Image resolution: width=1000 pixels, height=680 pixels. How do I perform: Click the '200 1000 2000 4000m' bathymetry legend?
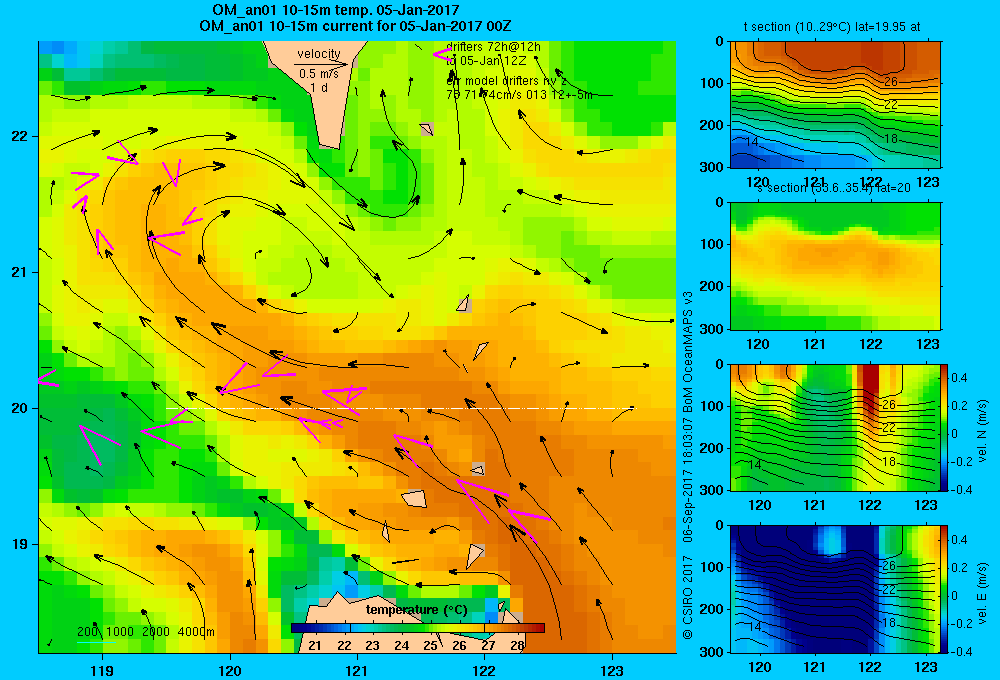[x=145, y=632]
